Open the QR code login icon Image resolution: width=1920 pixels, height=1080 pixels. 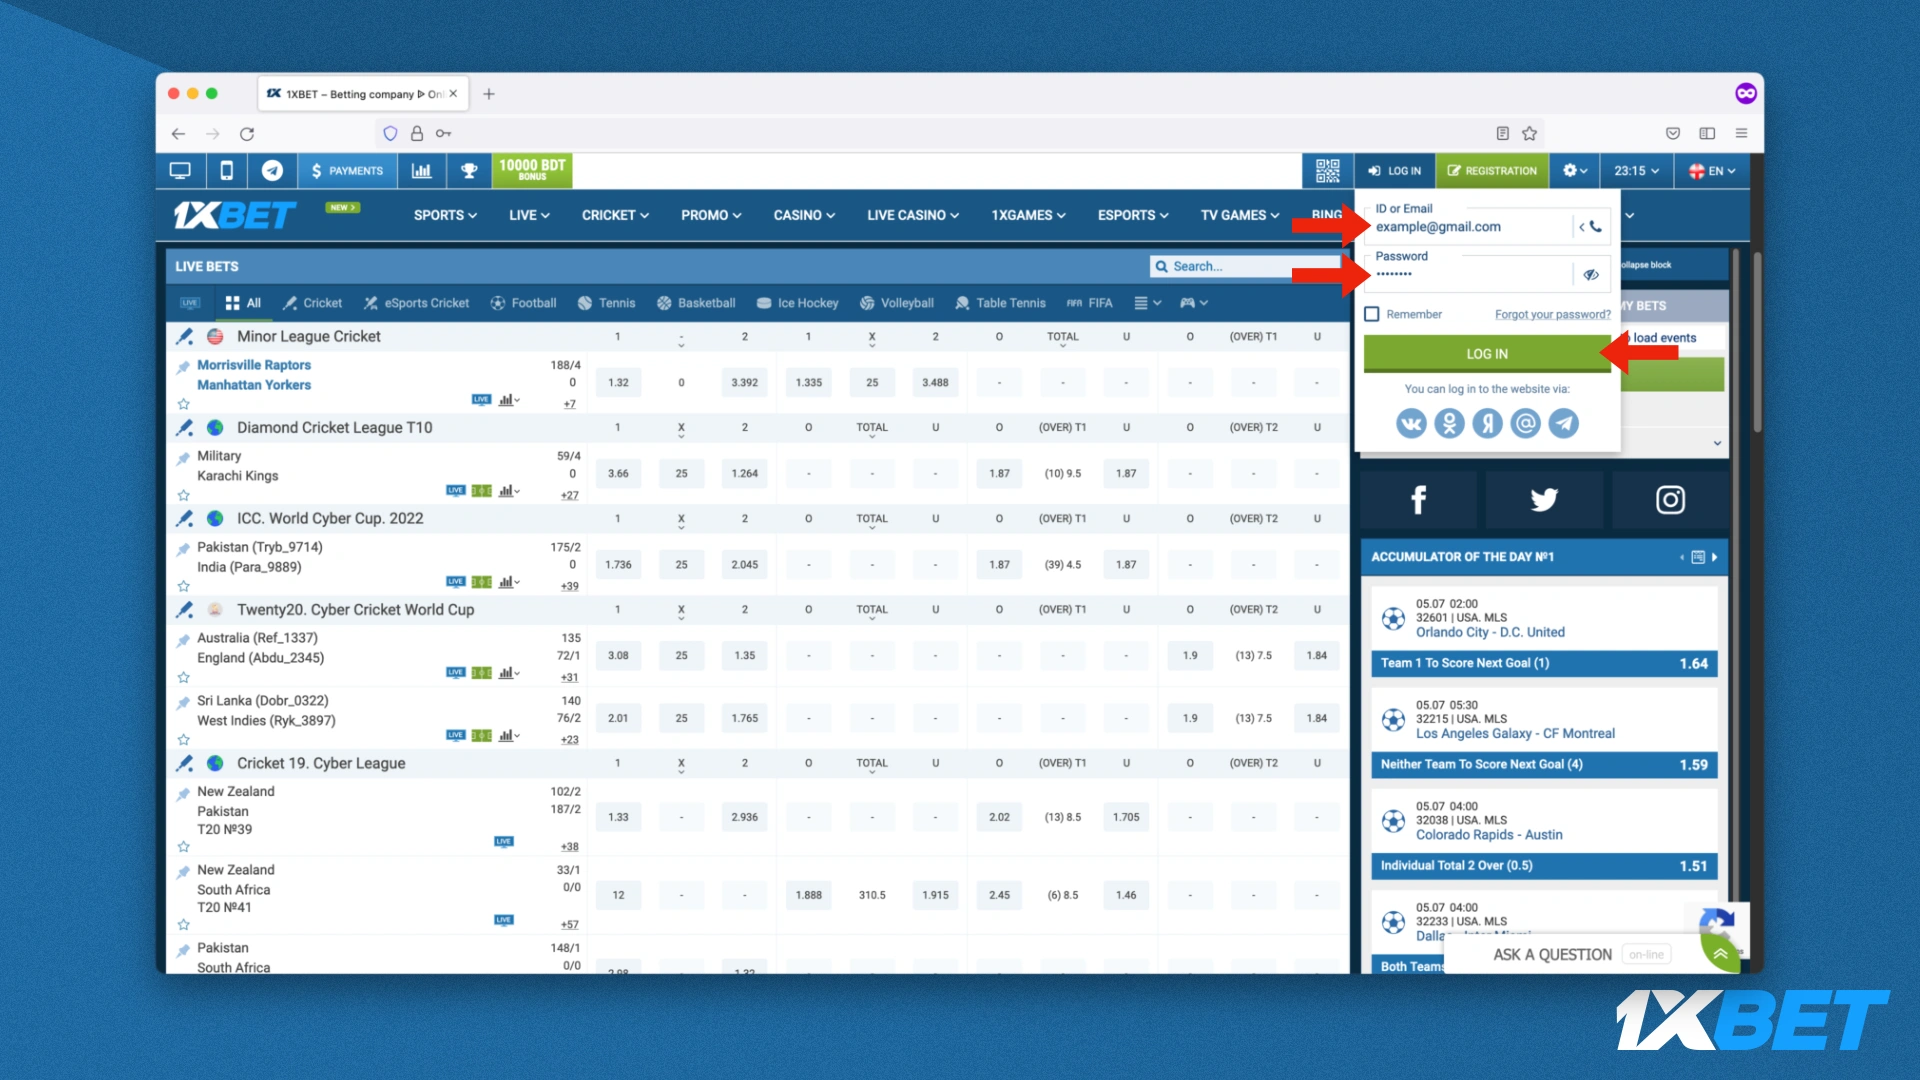point(1327,171)
